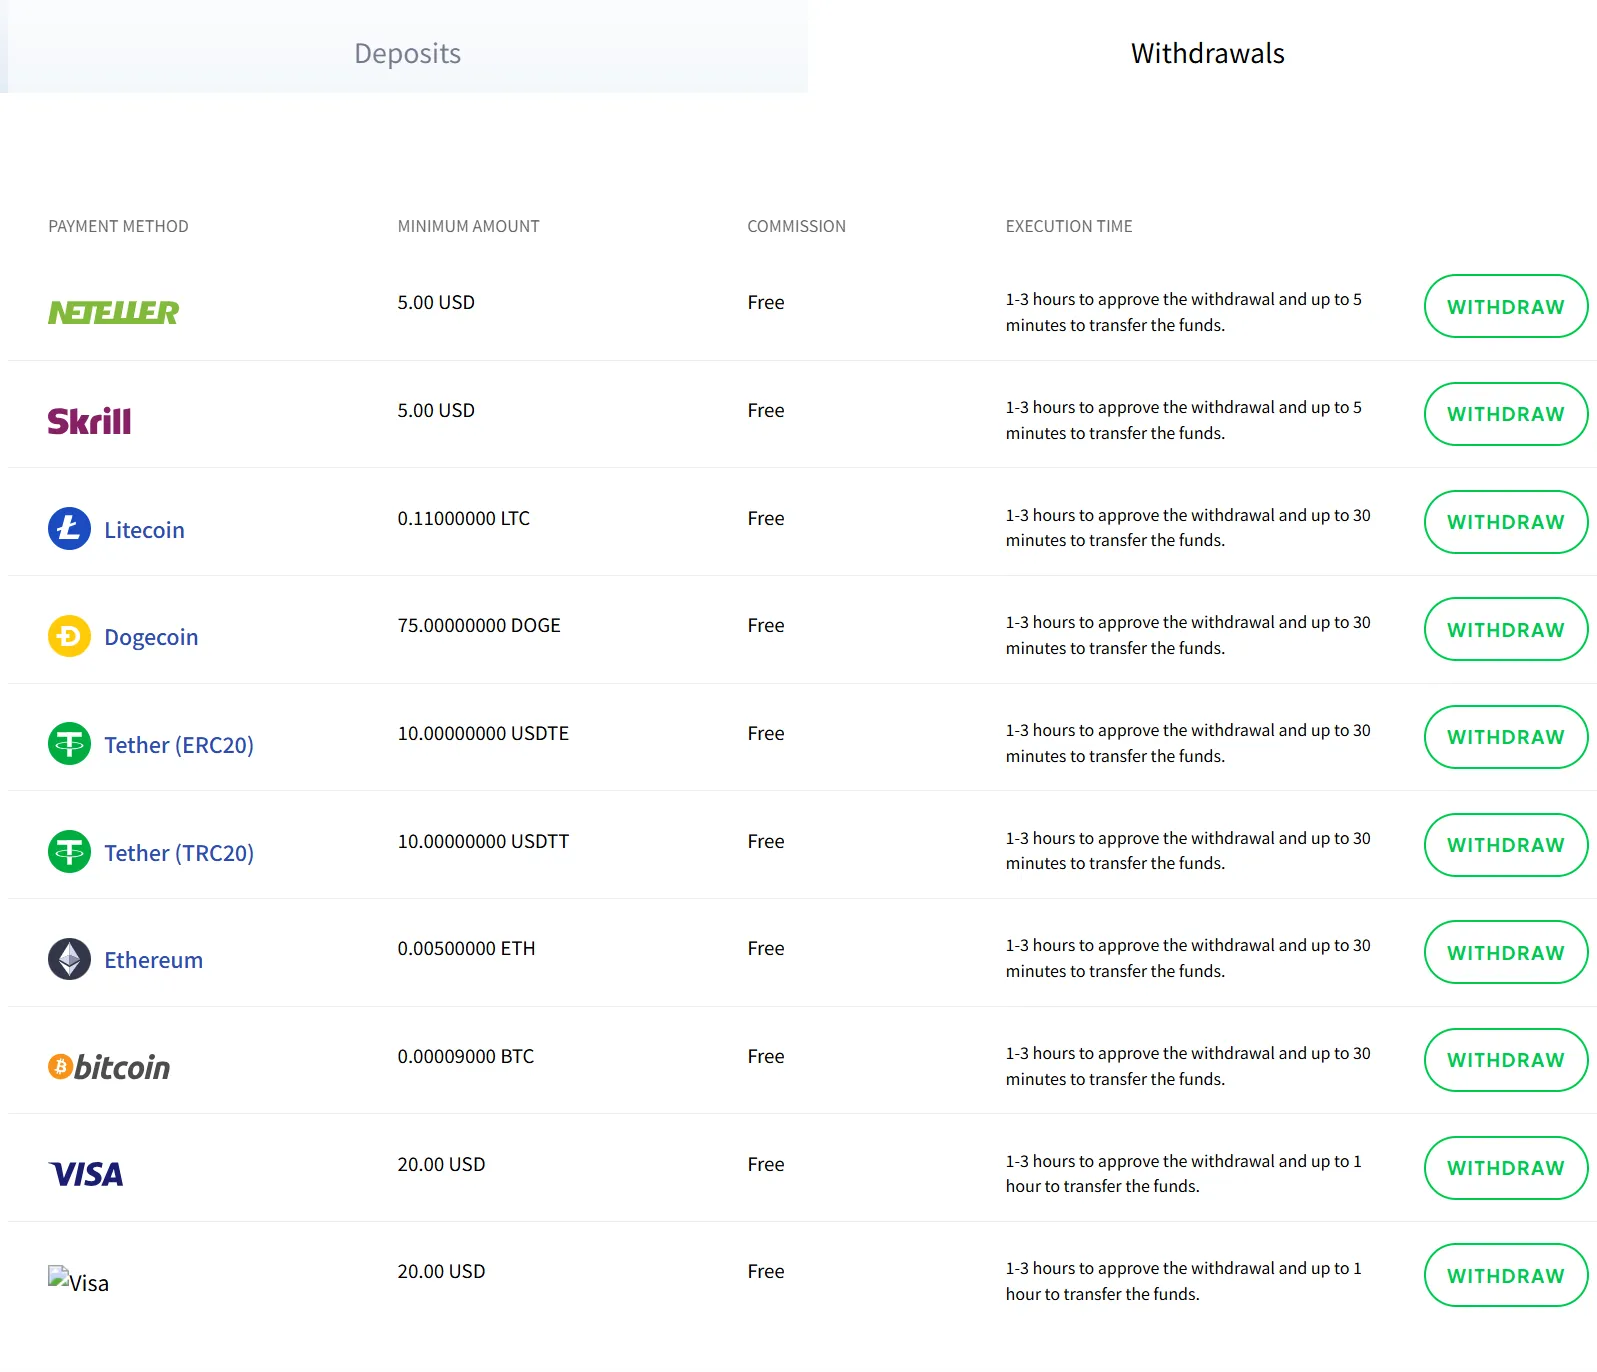Click the EXECUTION TIME column header
The width and height of the screenshot is (1597, 1372).
[1069, 226]
